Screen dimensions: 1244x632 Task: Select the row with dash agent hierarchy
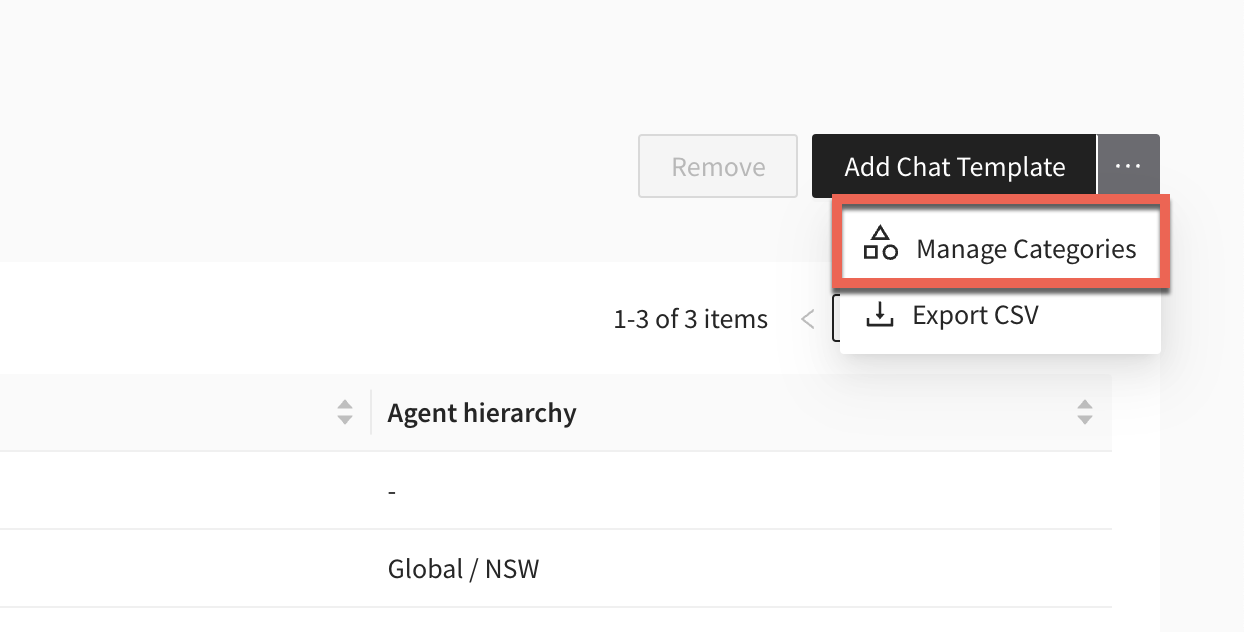click(556, 491)
